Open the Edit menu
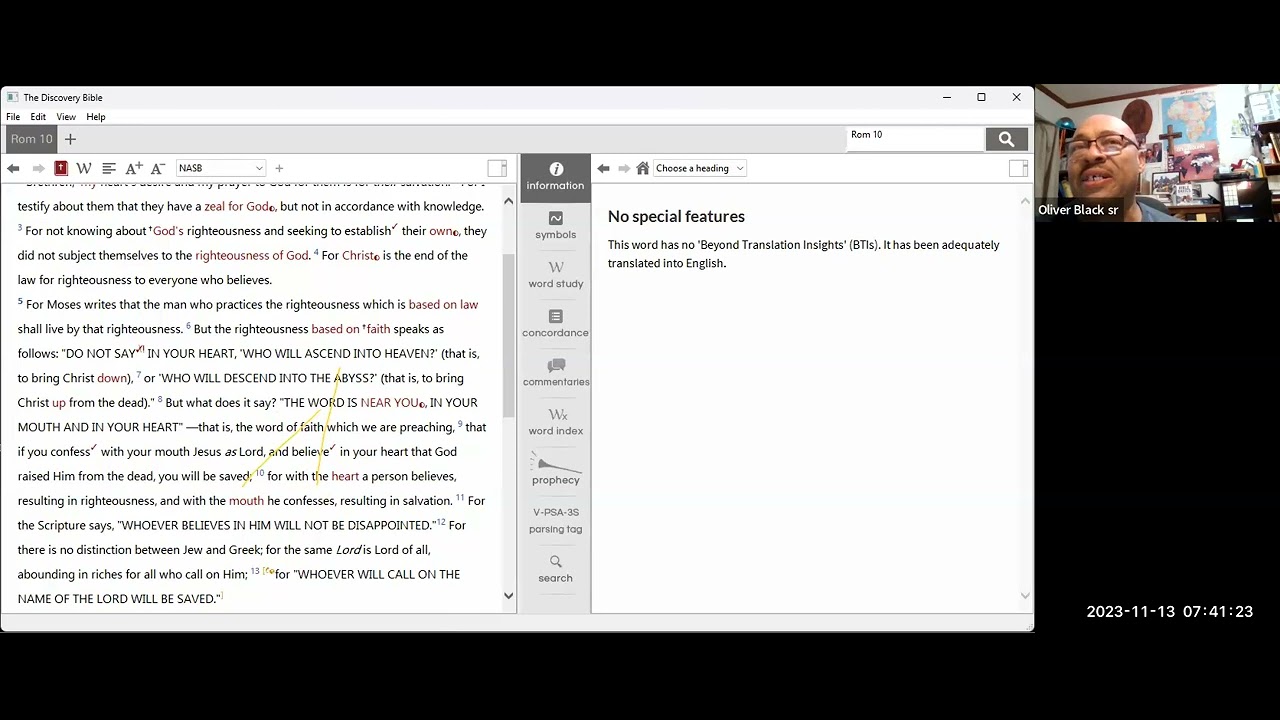The image size is (1280, 720). tap(38, 117)
